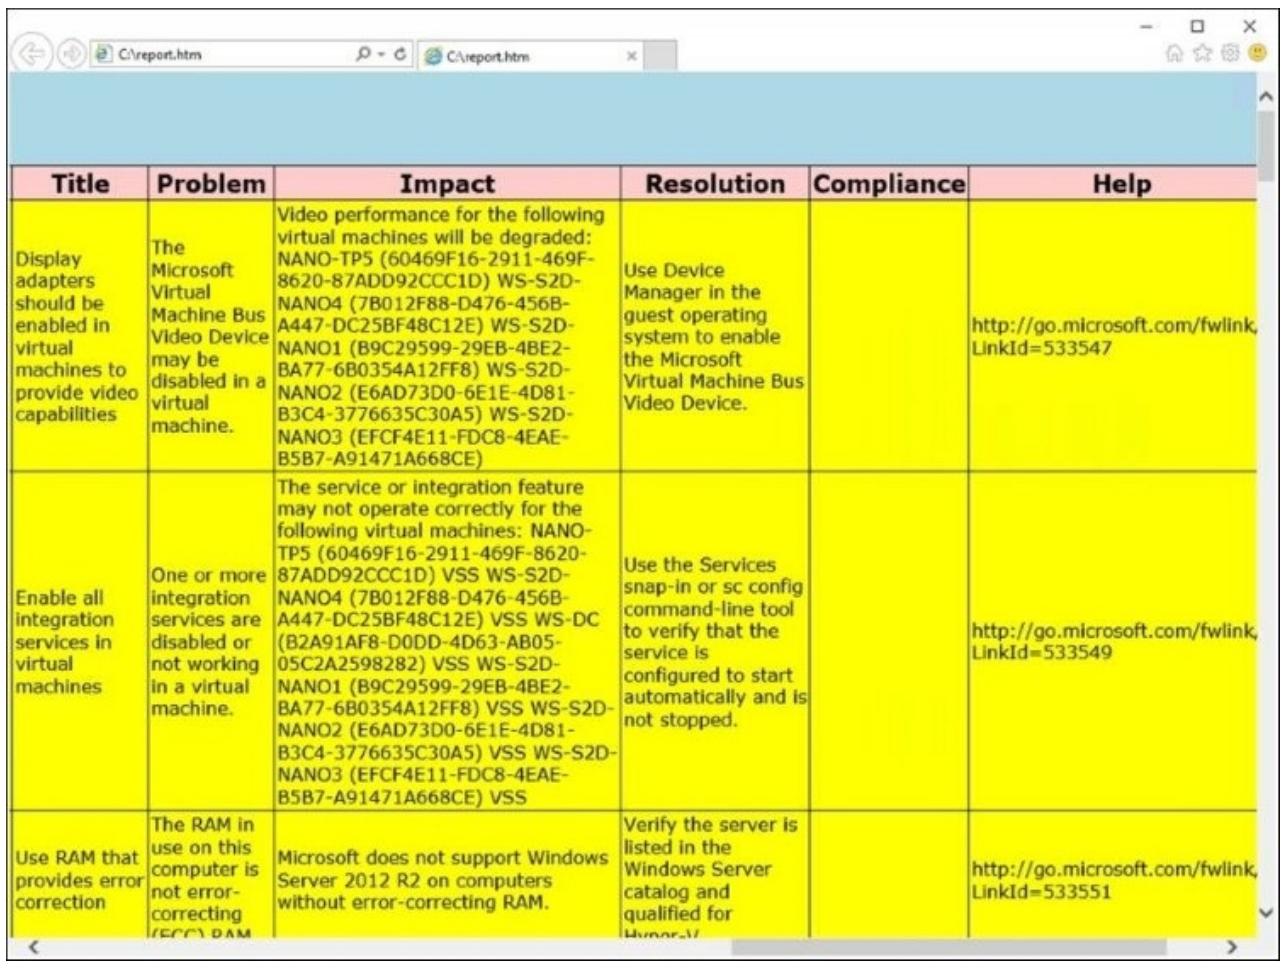Click the 'Microsoft Virtual Machine Bus Video Device' problem cell
This screenshot has width=1286, height=968.
click(211, 336)
